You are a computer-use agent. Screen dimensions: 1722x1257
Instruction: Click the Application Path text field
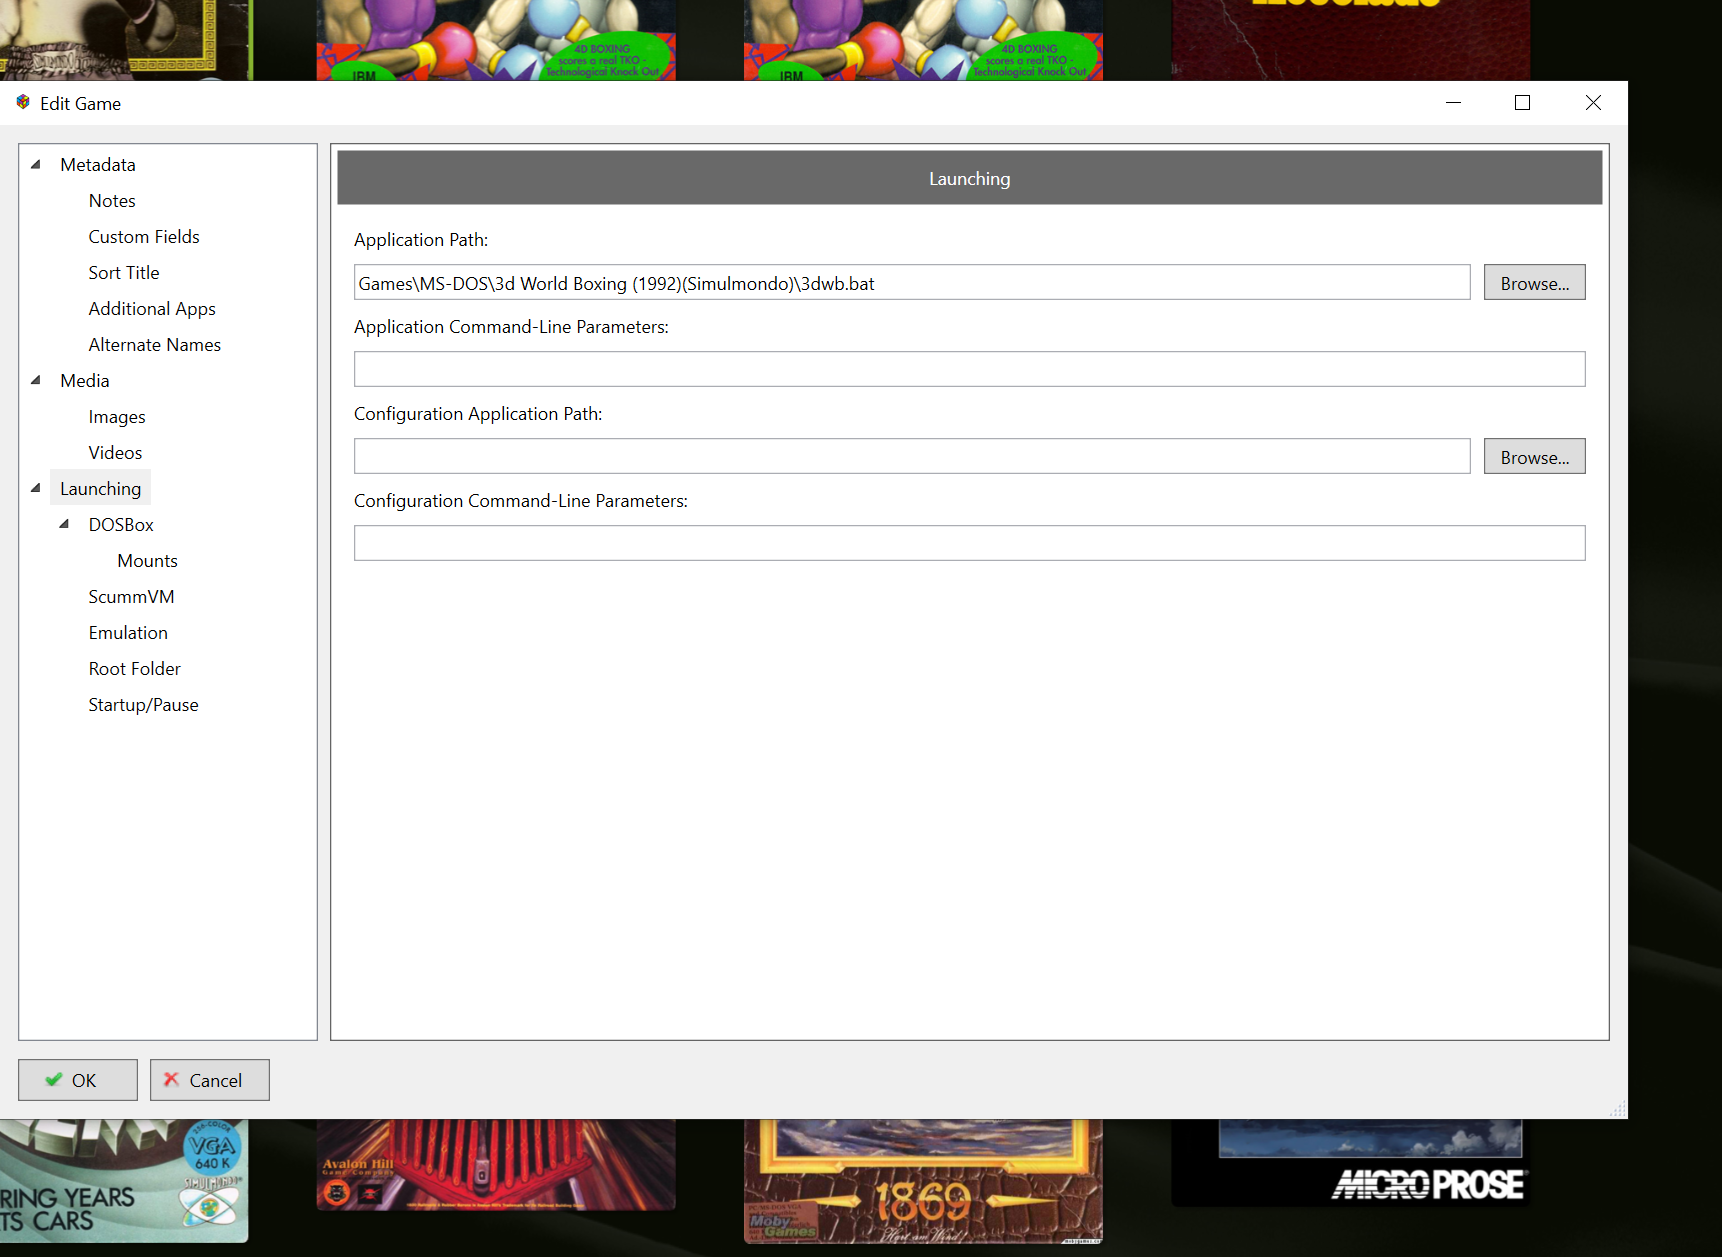(x=910, y=283)
